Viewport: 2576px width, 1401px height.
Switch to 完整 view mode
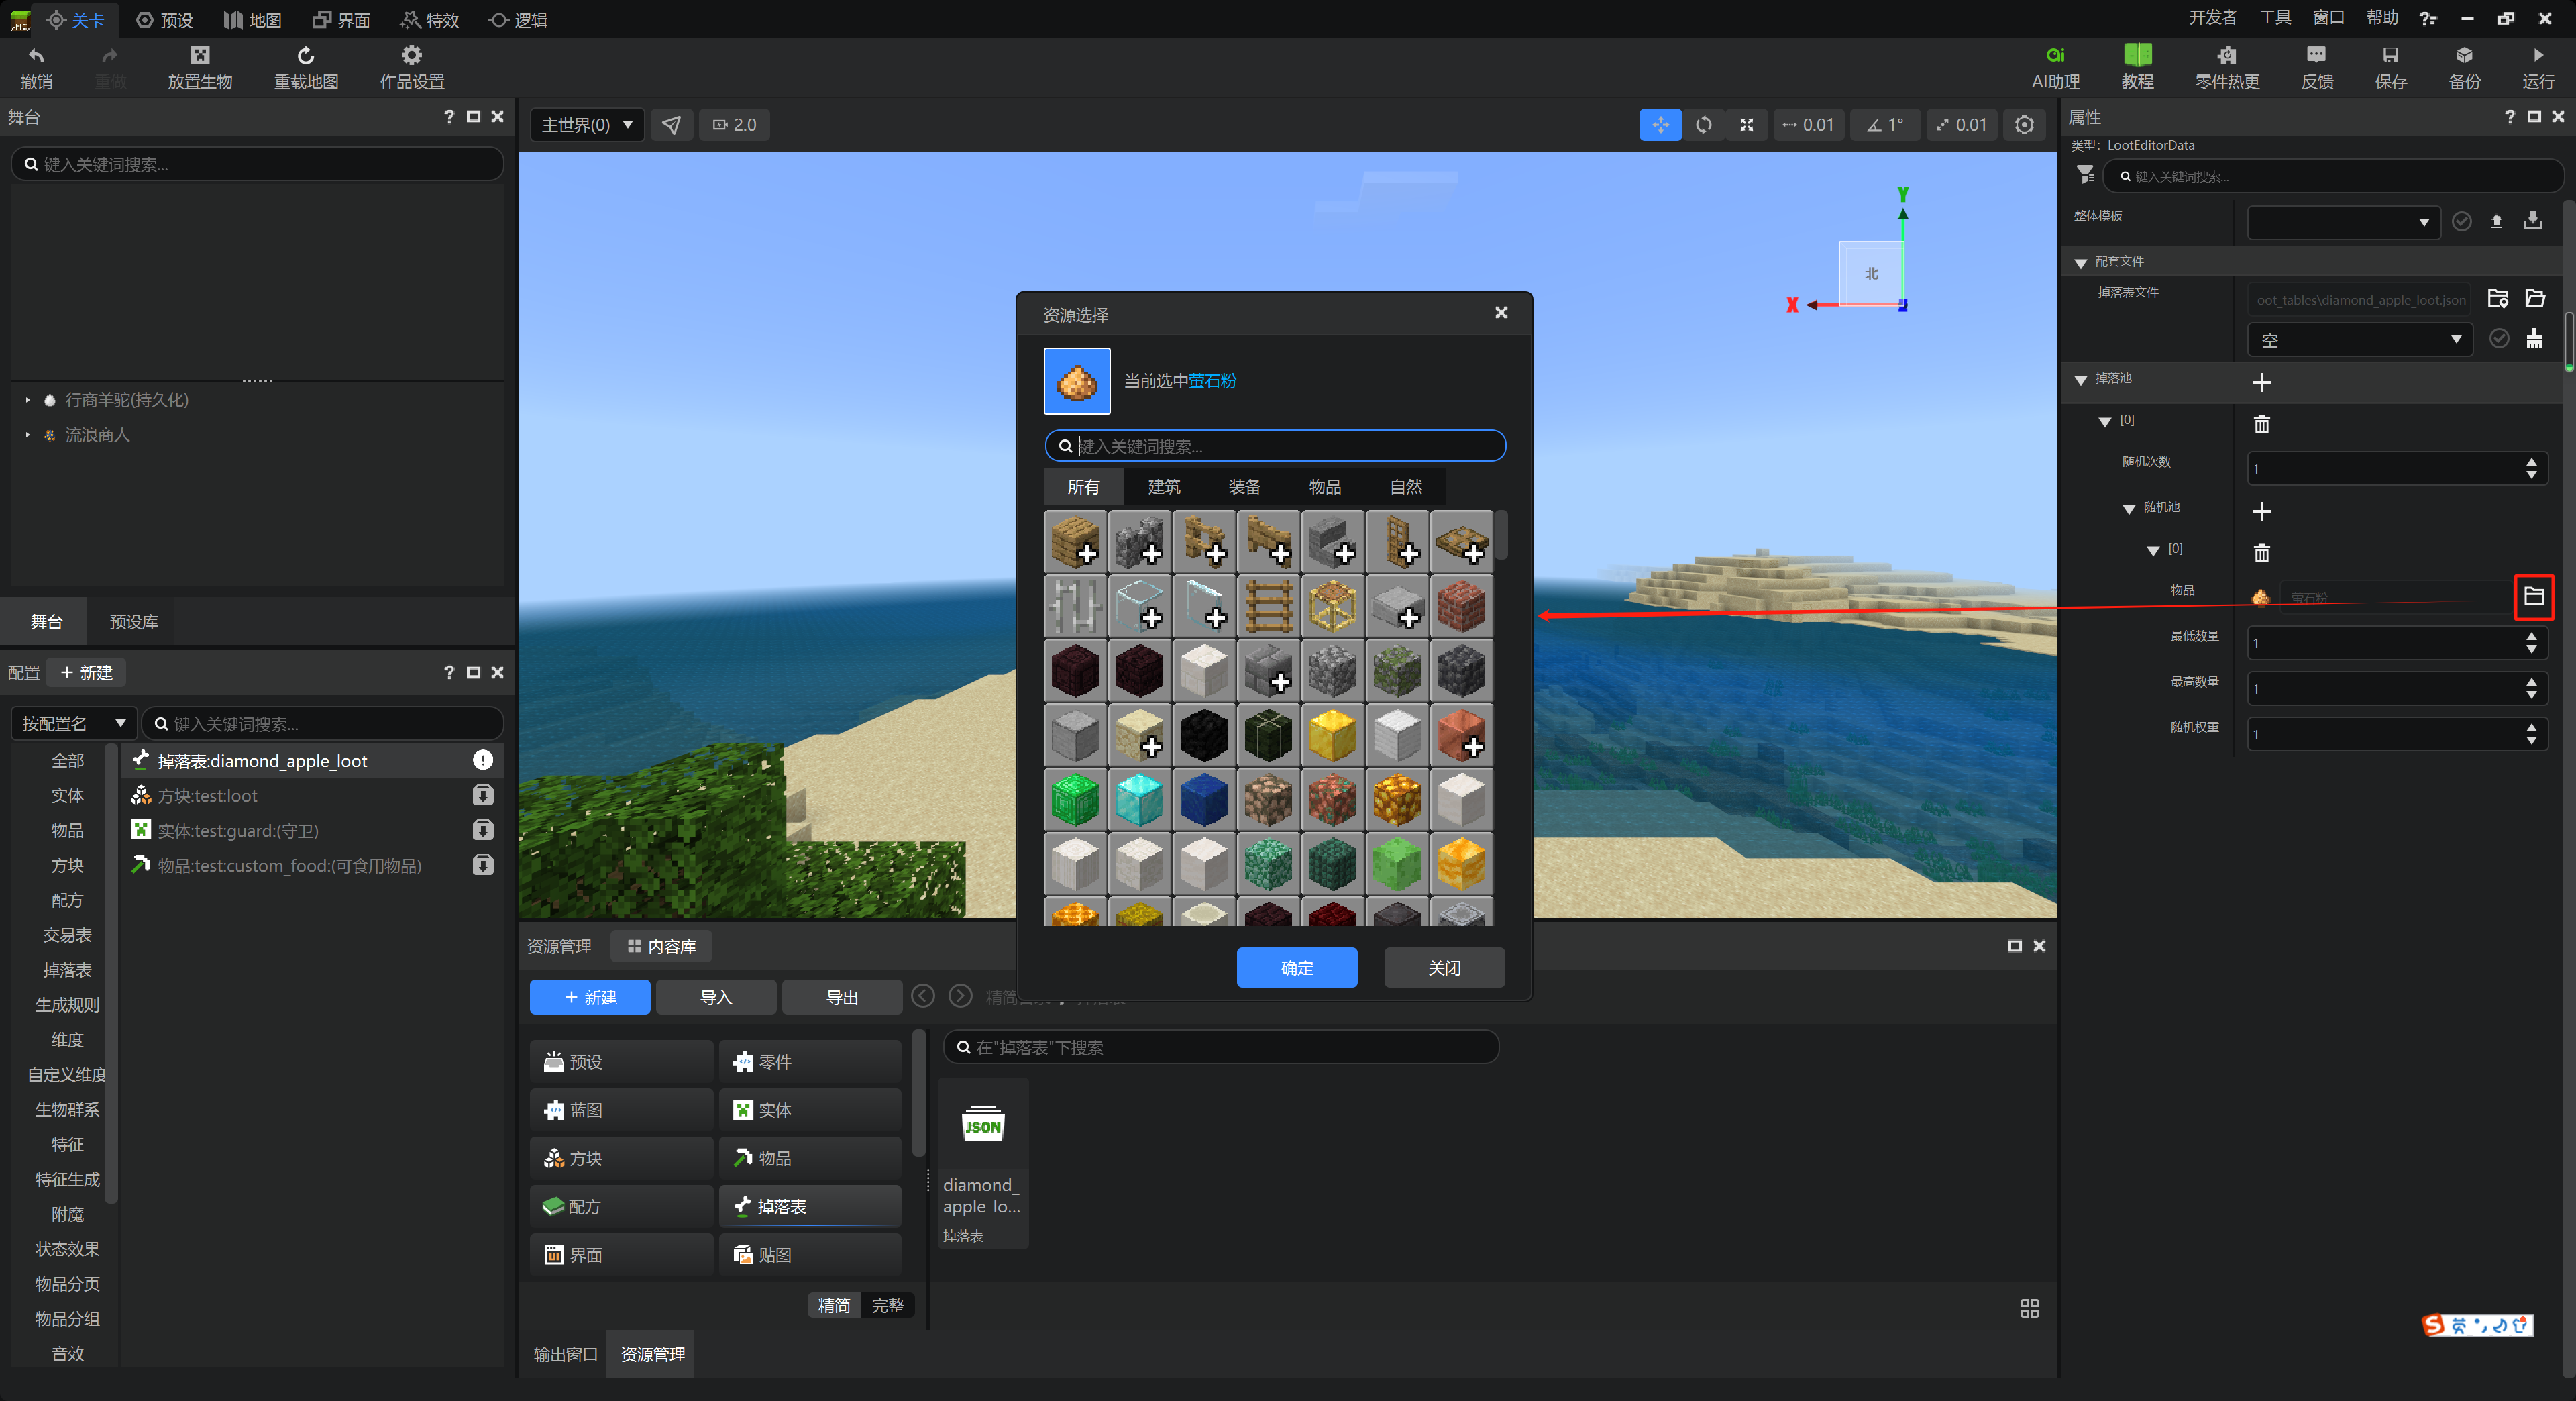coord(887,1305)
